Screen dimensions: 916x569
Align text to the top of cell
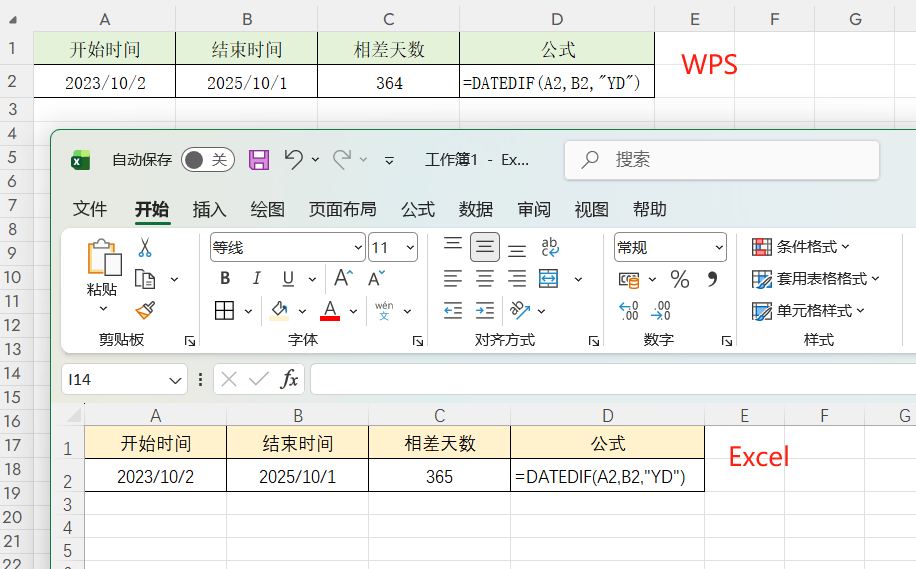click(x=453, y=245)
